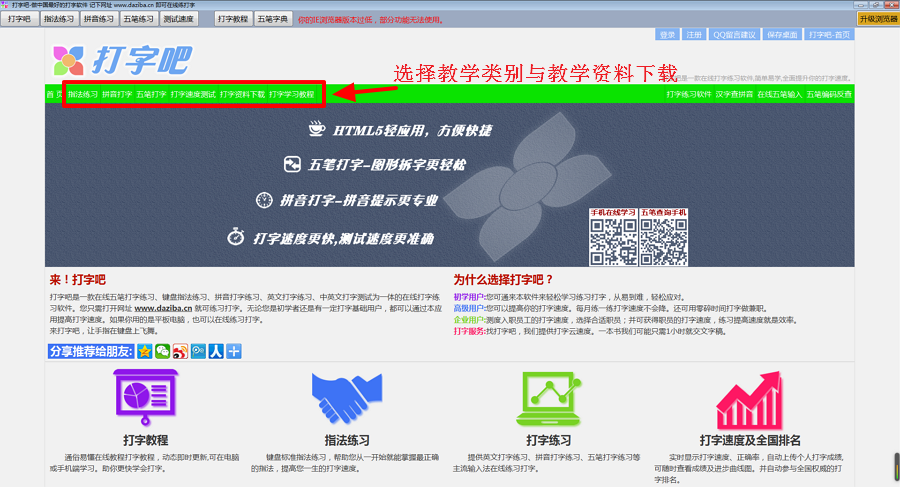Click the 为什么选择打字吧？ heading
This screenshot has height=487, width=900.
503,280
